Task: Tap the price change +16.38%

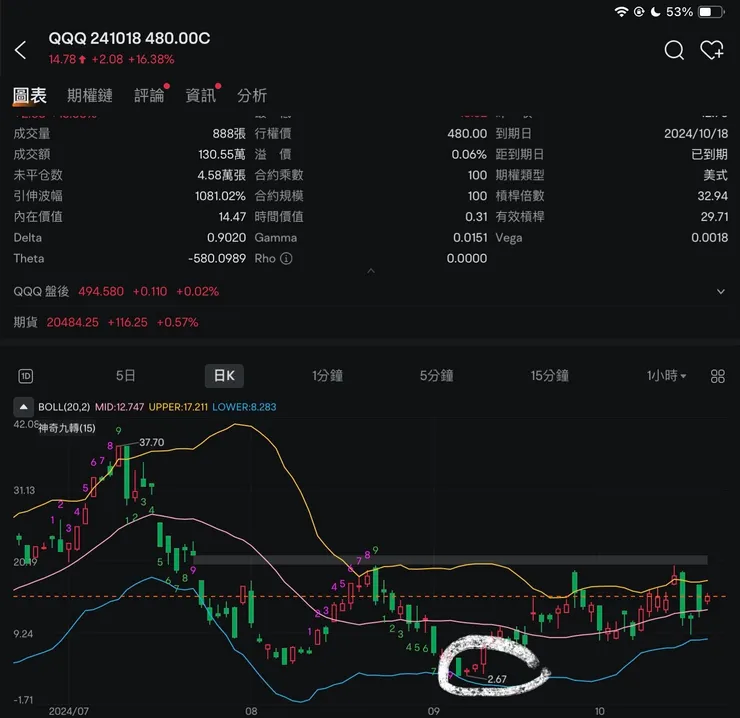Action: point(151,59)
